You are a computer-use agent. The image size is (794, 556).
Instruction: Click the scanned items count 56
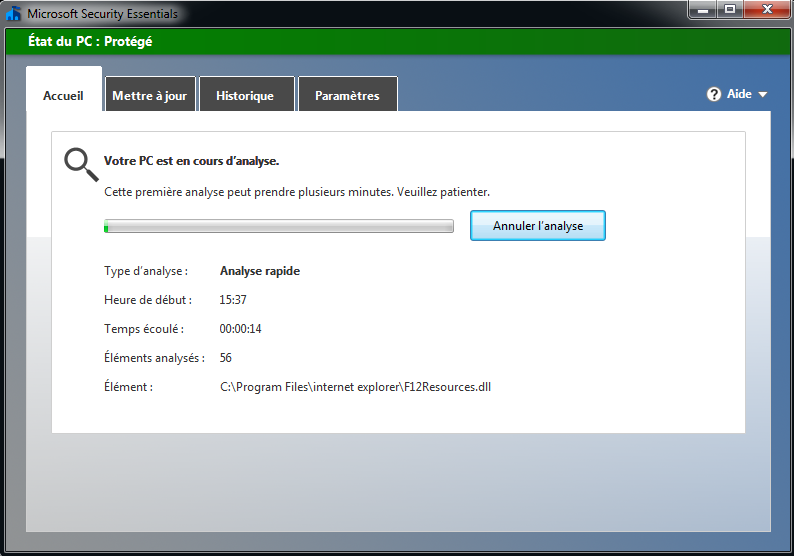coord(226,358)
